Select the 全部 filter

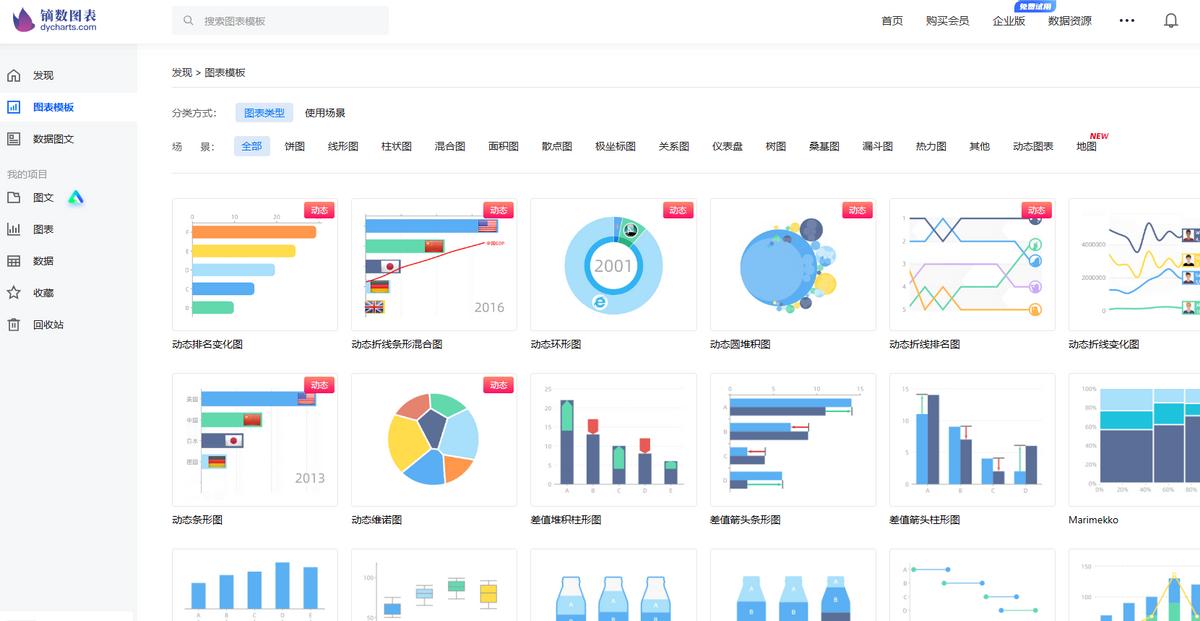tap(252, 146)
